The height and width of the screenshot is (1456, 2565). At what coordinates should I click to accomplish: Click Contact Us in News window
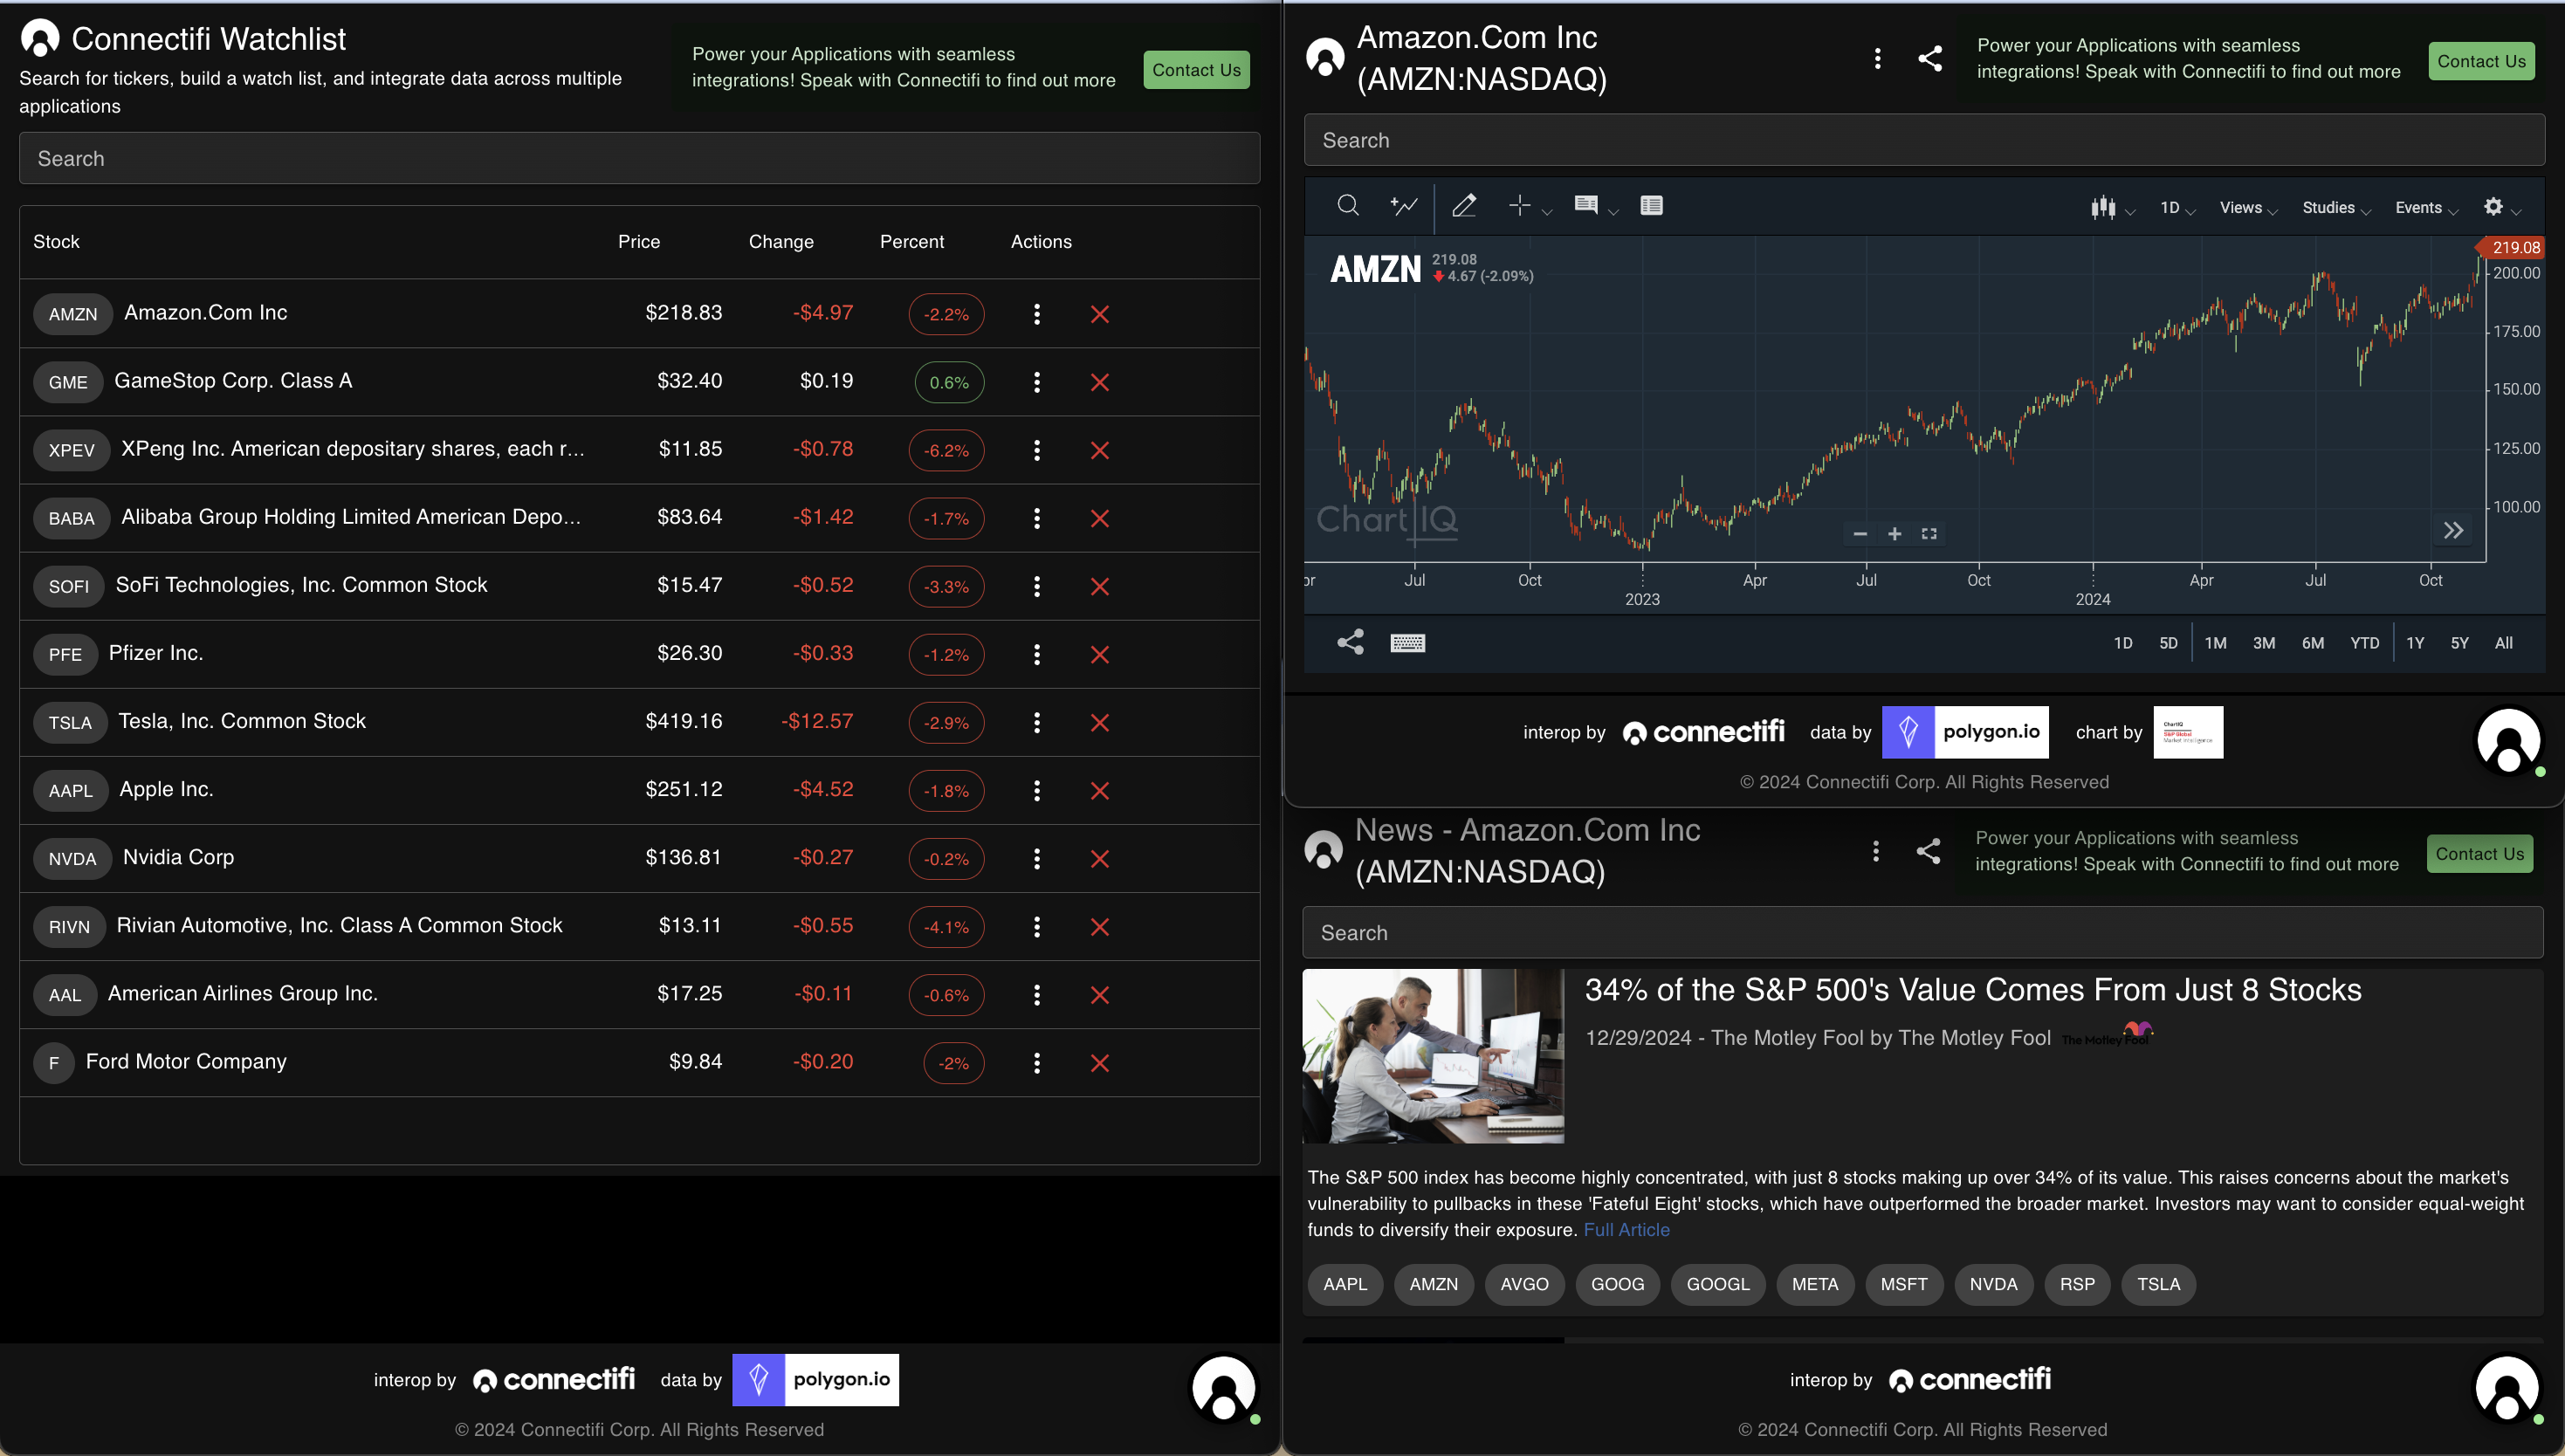pos(2479,854)
